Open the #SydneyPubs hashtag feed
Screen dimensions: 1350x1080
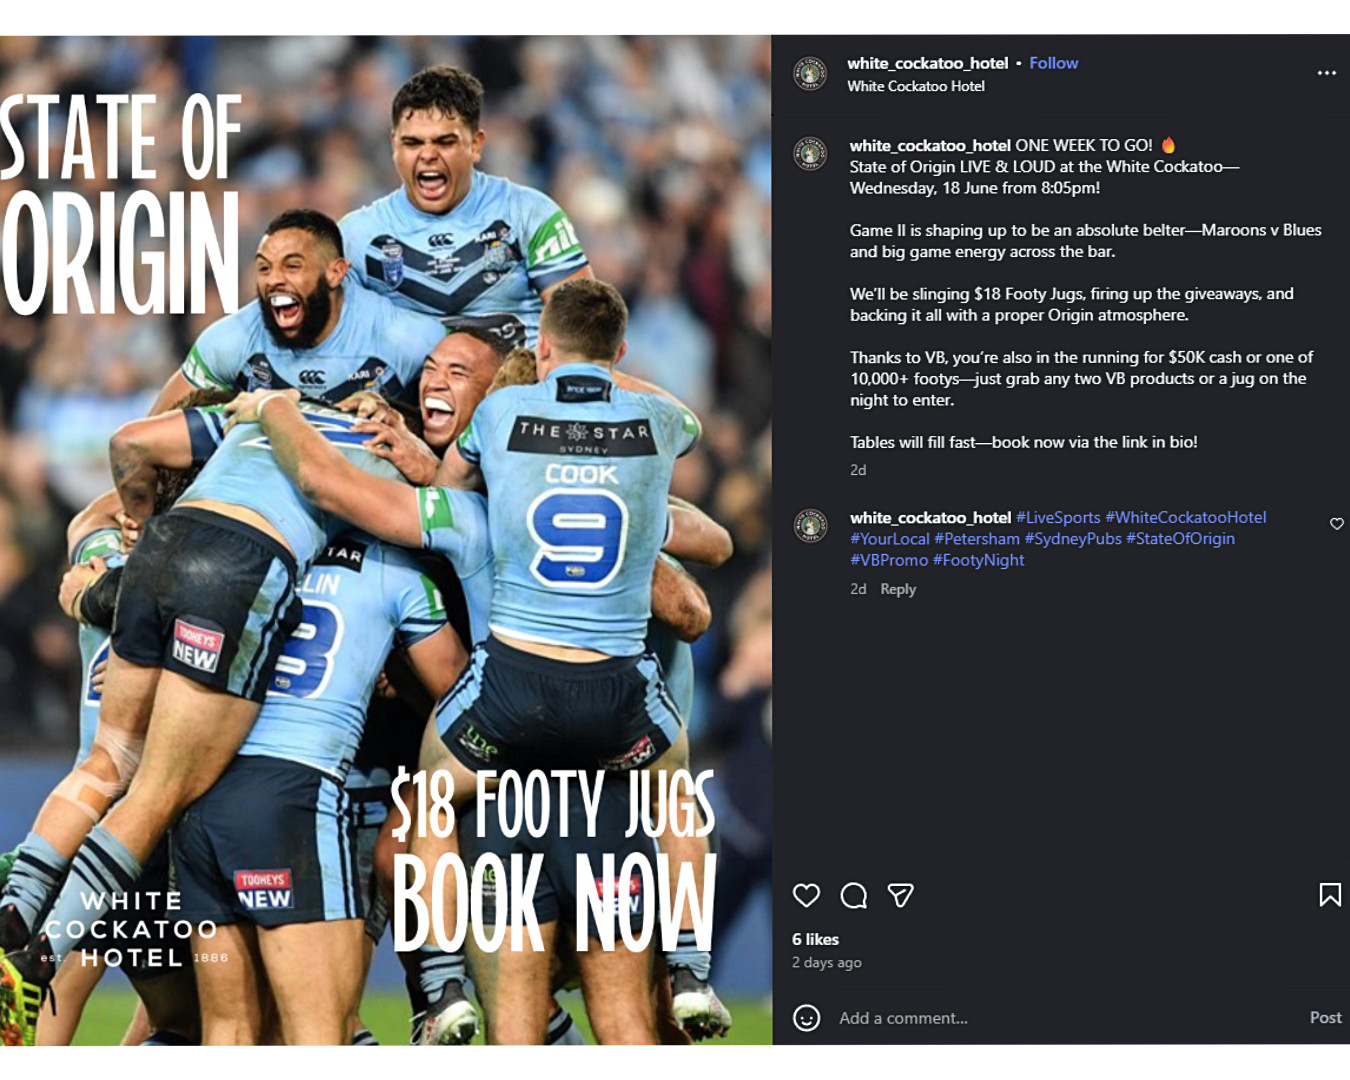pos(1074,538)
